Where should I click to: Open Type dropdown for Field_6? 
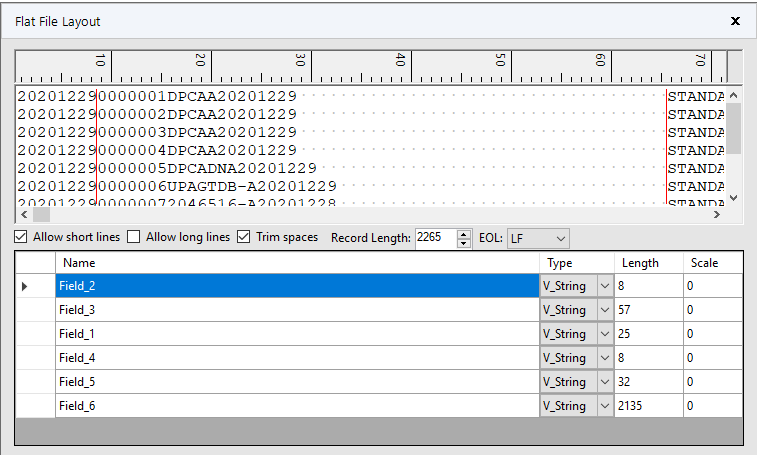click(x=605, y=406)
